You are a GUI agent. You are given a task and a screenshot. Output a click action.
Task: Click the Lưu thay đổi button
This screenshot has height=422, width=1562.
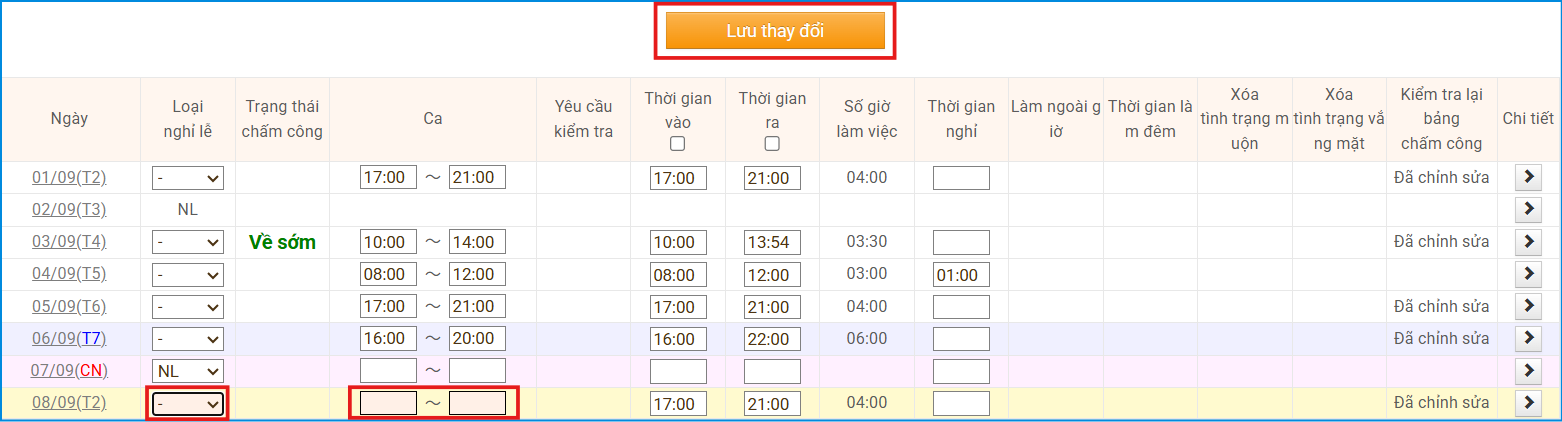coord(775,31)
